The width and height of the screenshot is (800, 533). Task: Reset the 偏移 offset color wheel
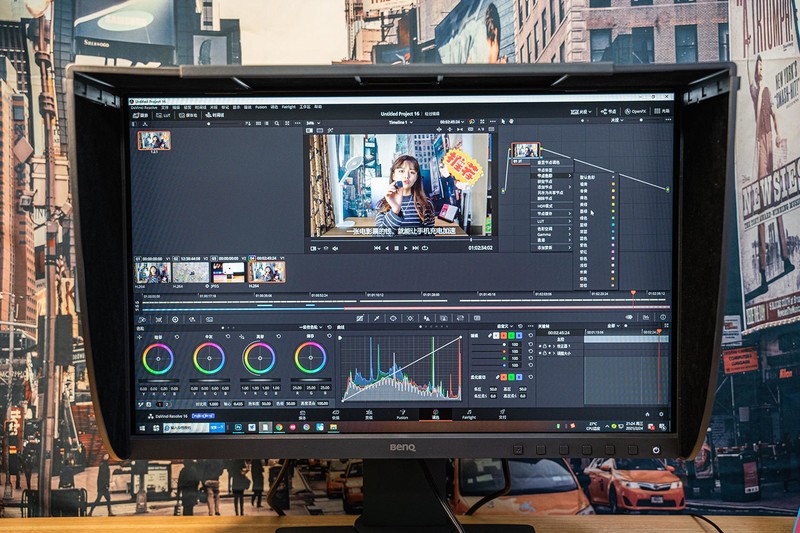[x=329, y=337]
